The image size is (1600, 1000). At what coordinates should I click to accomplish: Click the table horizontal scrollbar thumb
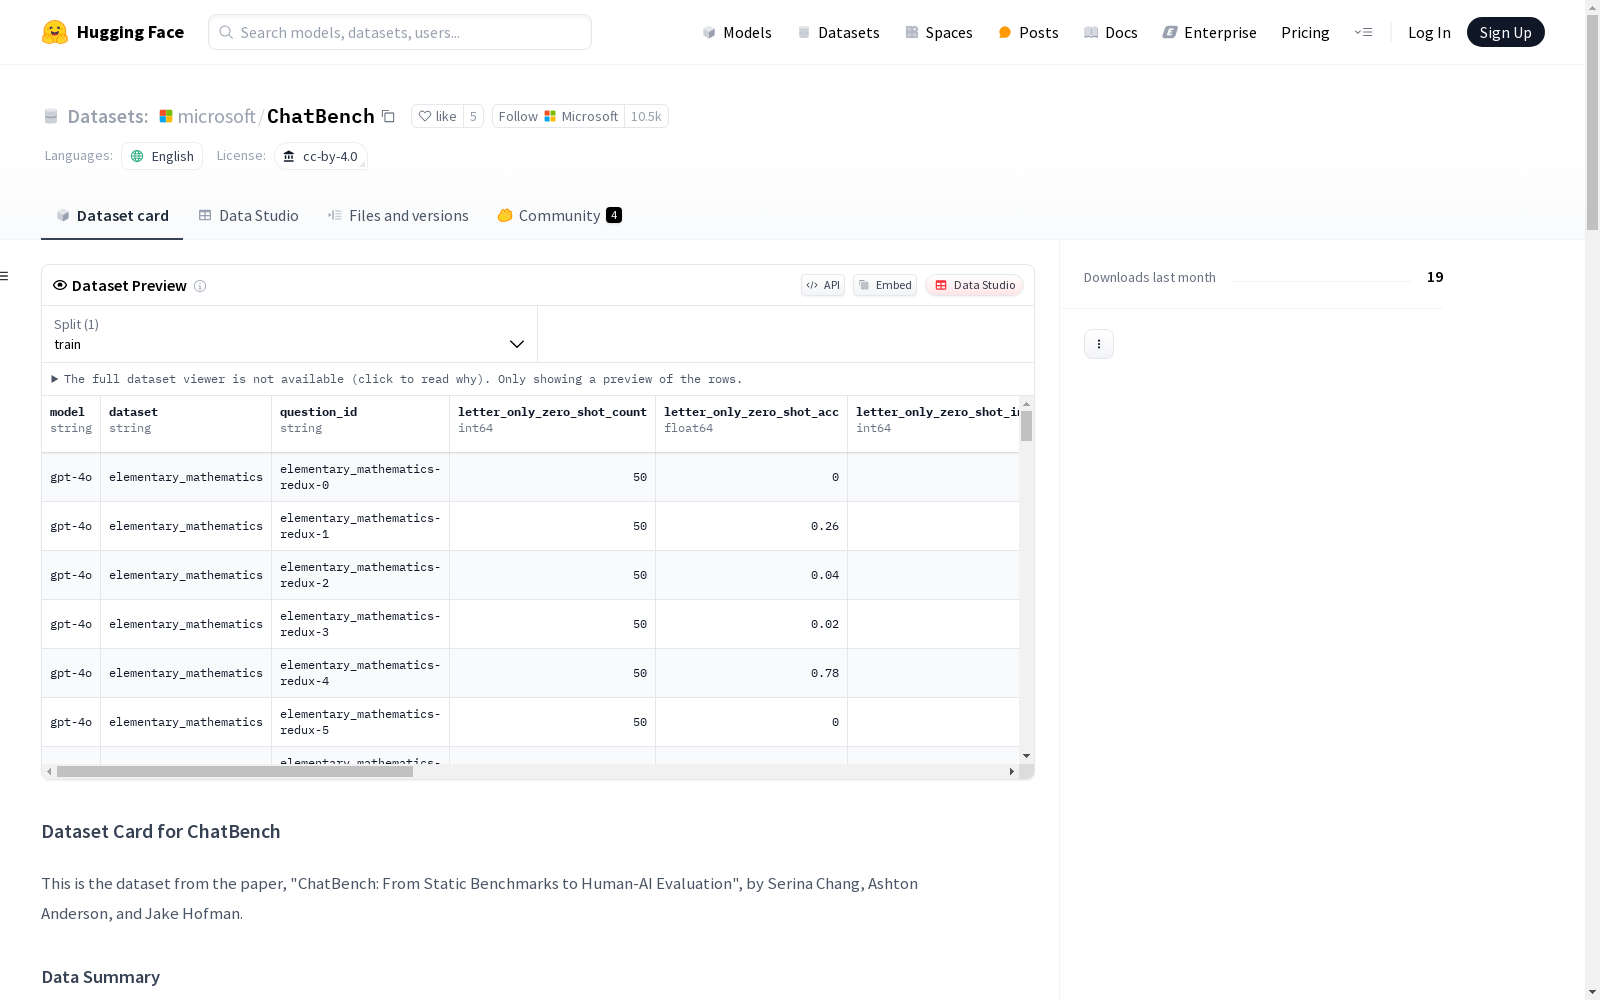click(235, 771)
